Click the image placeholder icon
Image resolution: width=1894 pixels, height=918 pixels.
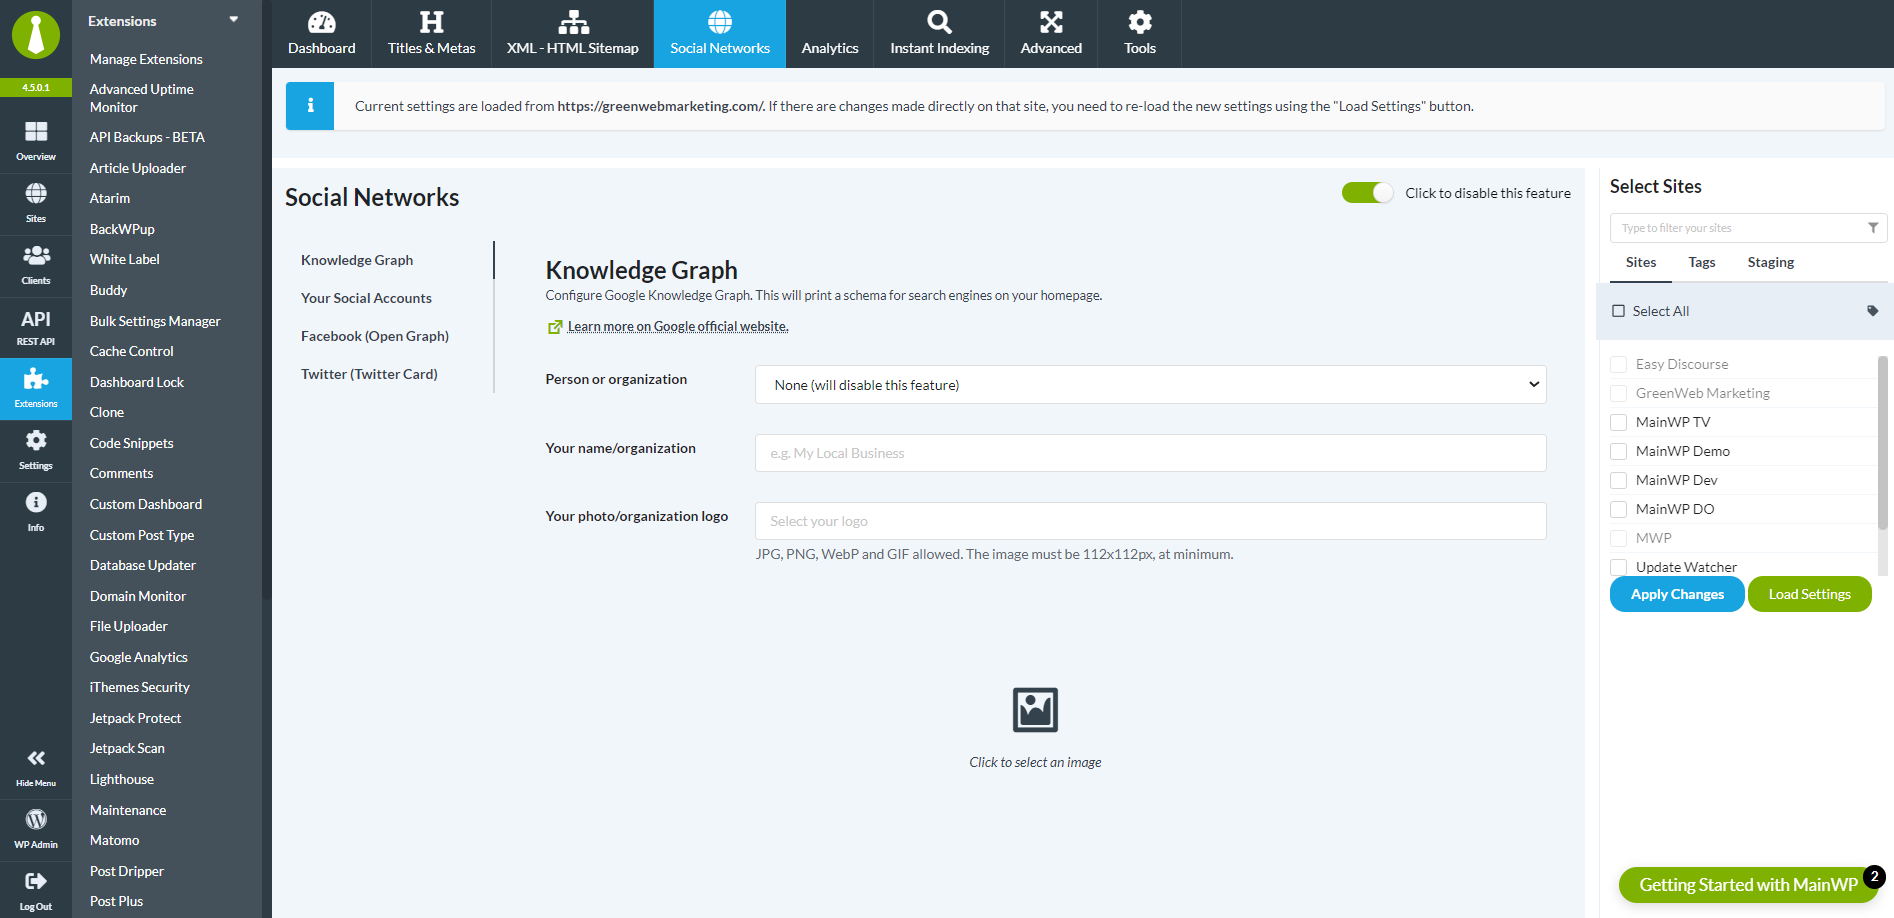coord(1035,710)
